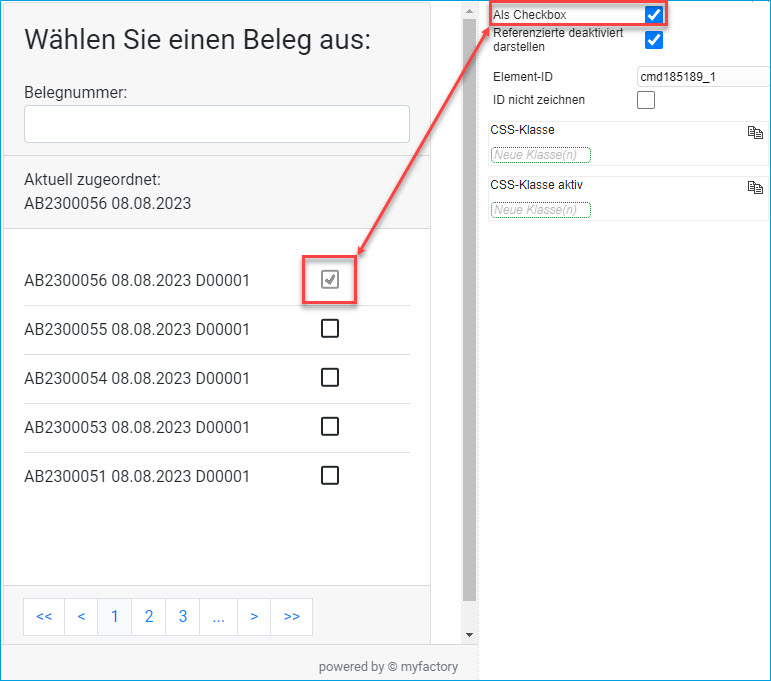Enable ID nicht zeichnen checkbox
The height and width of the screenshot is (681, 771).
(646, 100)
